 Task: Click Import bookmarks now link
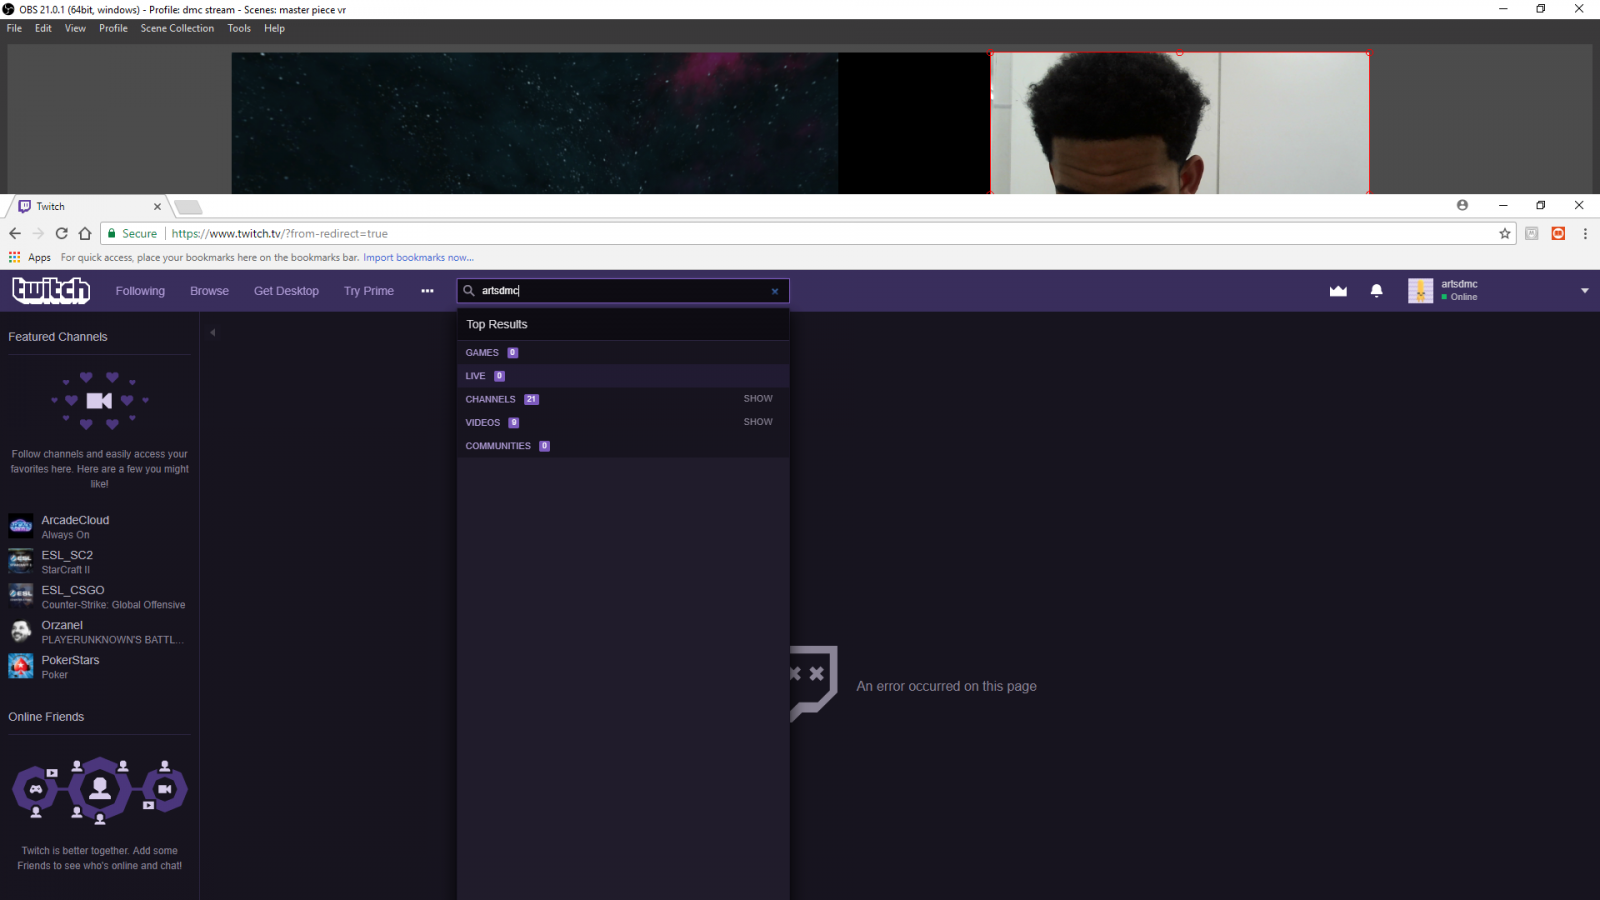pyautogui.click(x=418, y=257)
